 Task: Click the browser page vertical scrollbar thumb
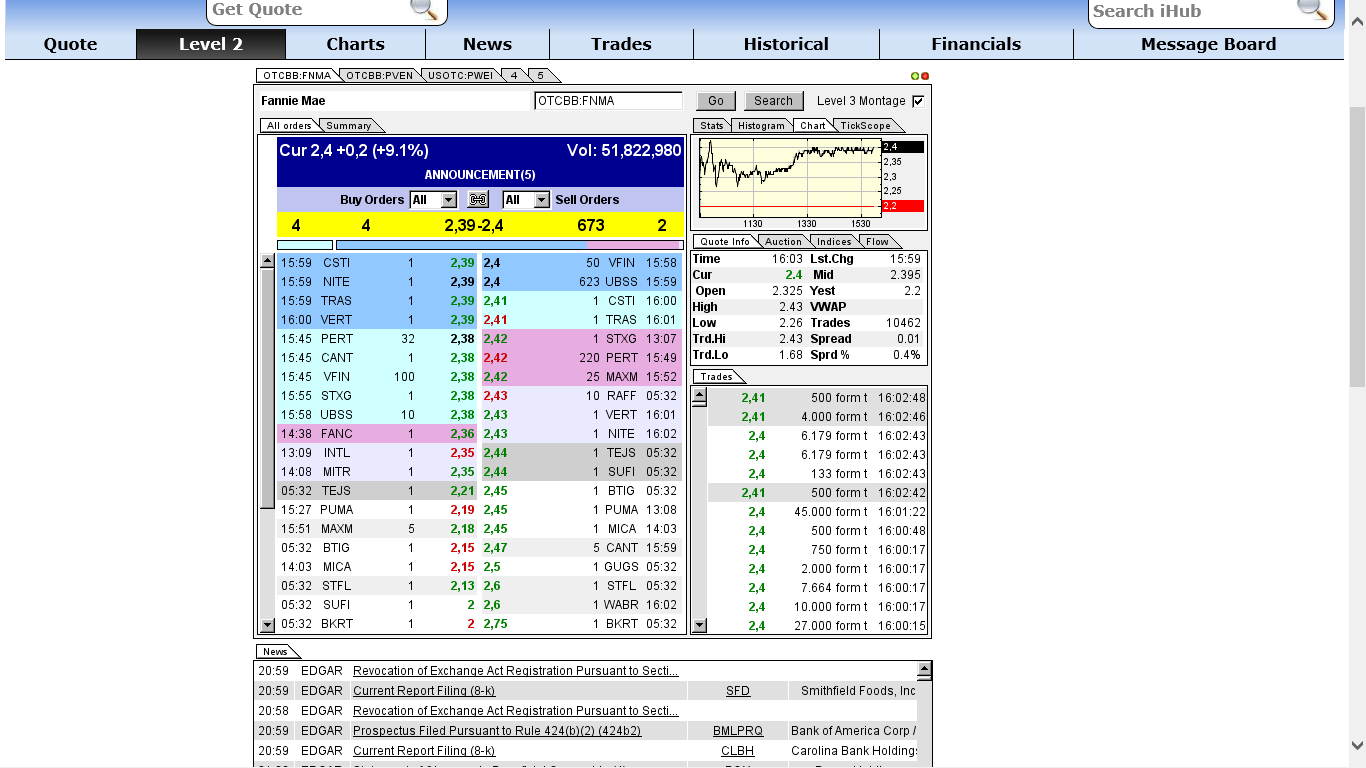pos(1357,245)
